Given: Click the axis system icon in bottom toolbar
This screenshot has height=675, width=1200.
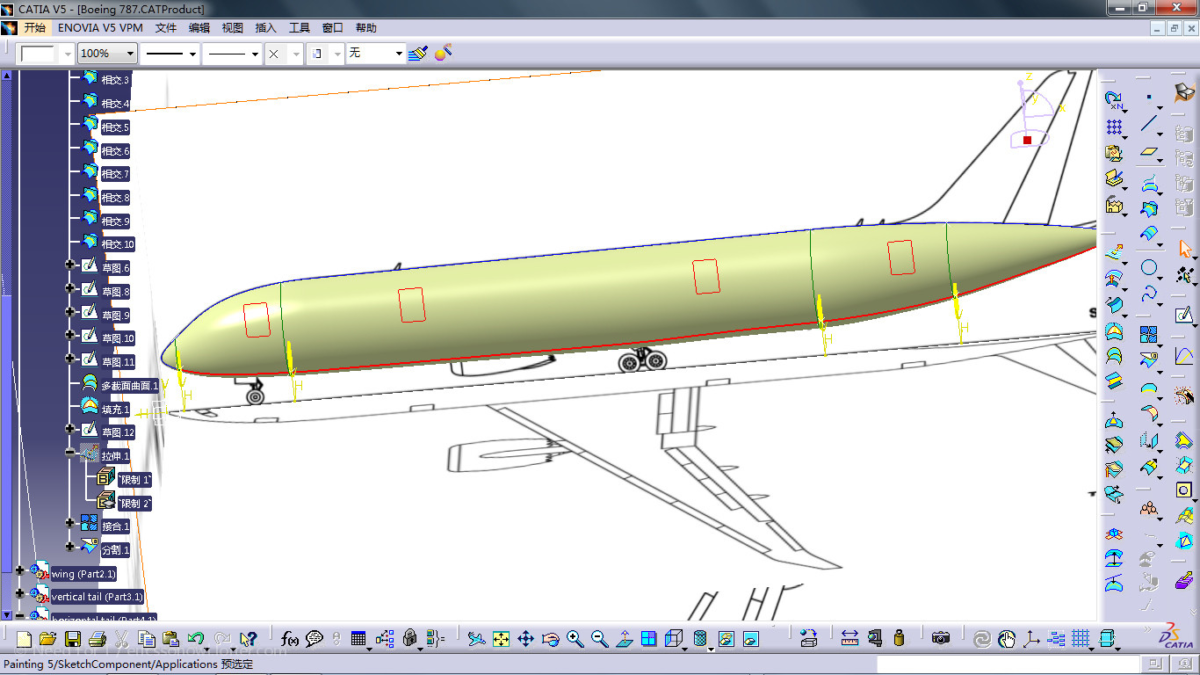Looking at the screenshot, I should coord(1031,639).
